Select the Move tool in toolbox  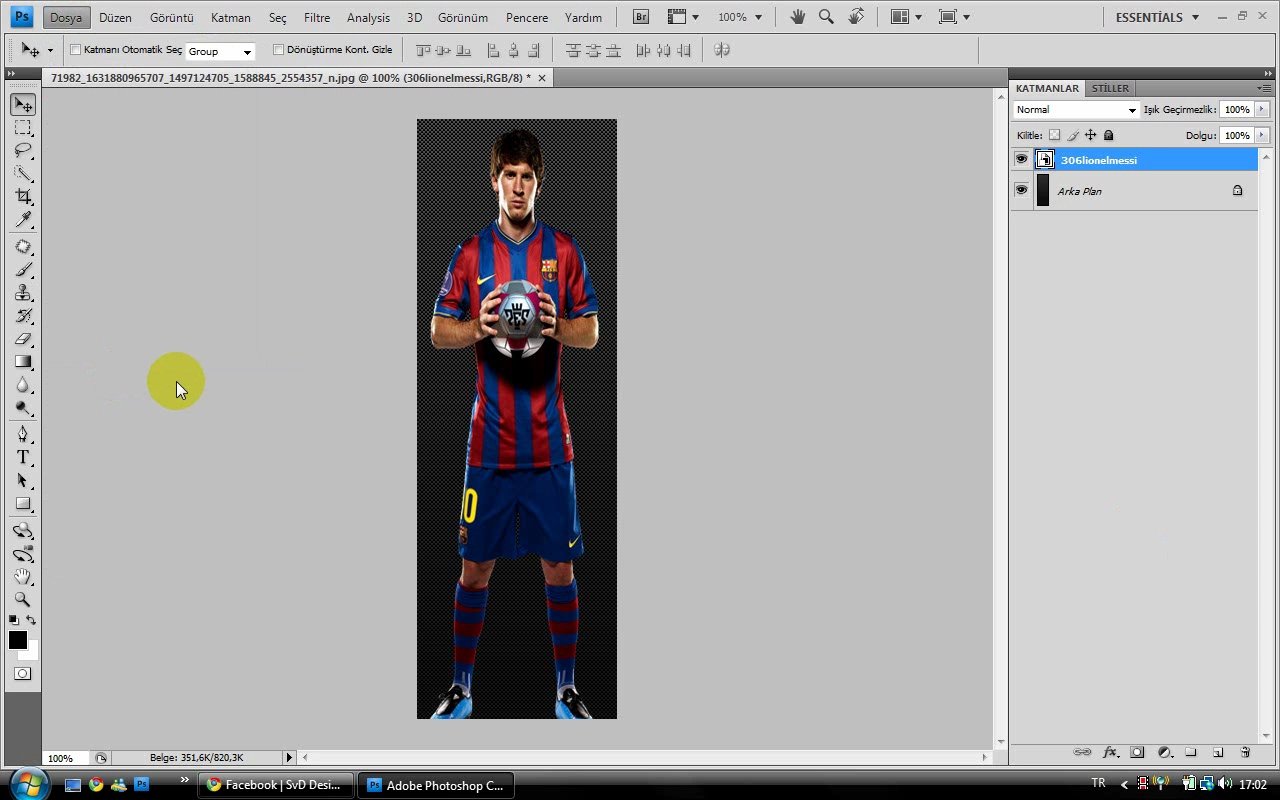tap(23, 105)
